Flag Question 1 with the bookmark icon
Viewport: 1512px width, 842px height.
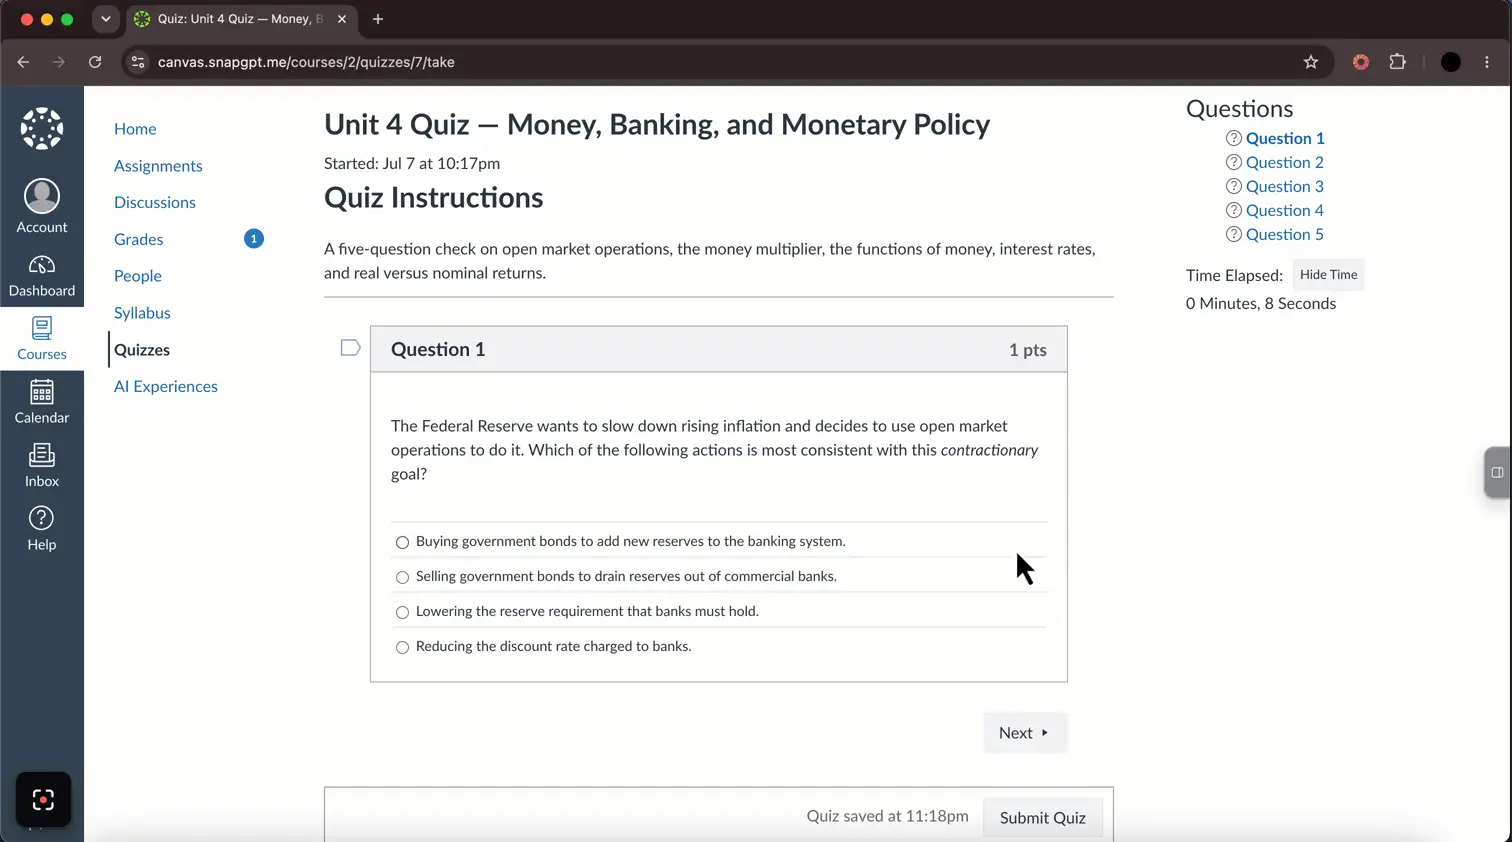[350, 348]
